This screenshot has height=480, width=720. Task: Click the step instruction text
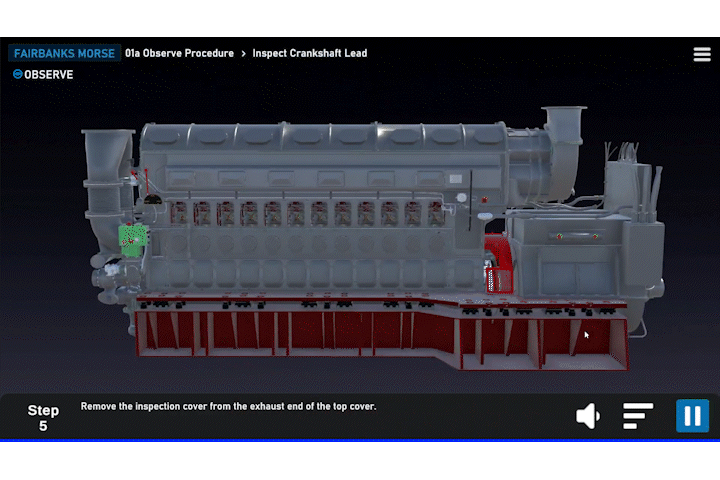[x=228, y=407]
